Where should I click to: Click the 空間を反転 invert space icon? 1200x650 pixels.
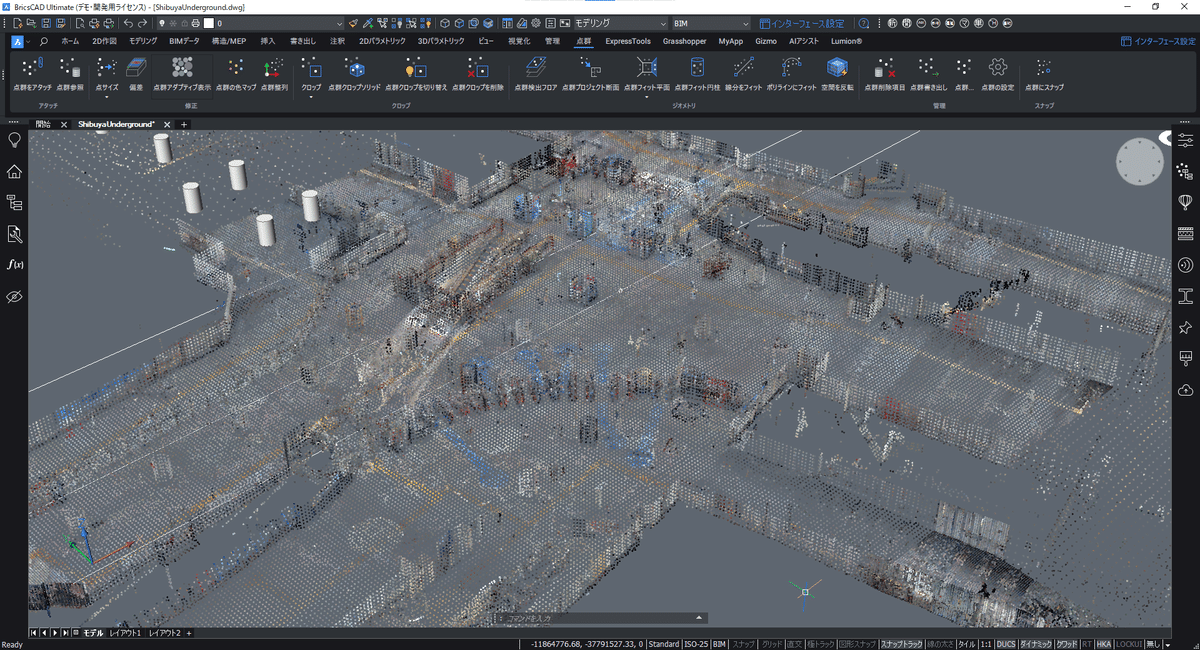coord(836,68)
